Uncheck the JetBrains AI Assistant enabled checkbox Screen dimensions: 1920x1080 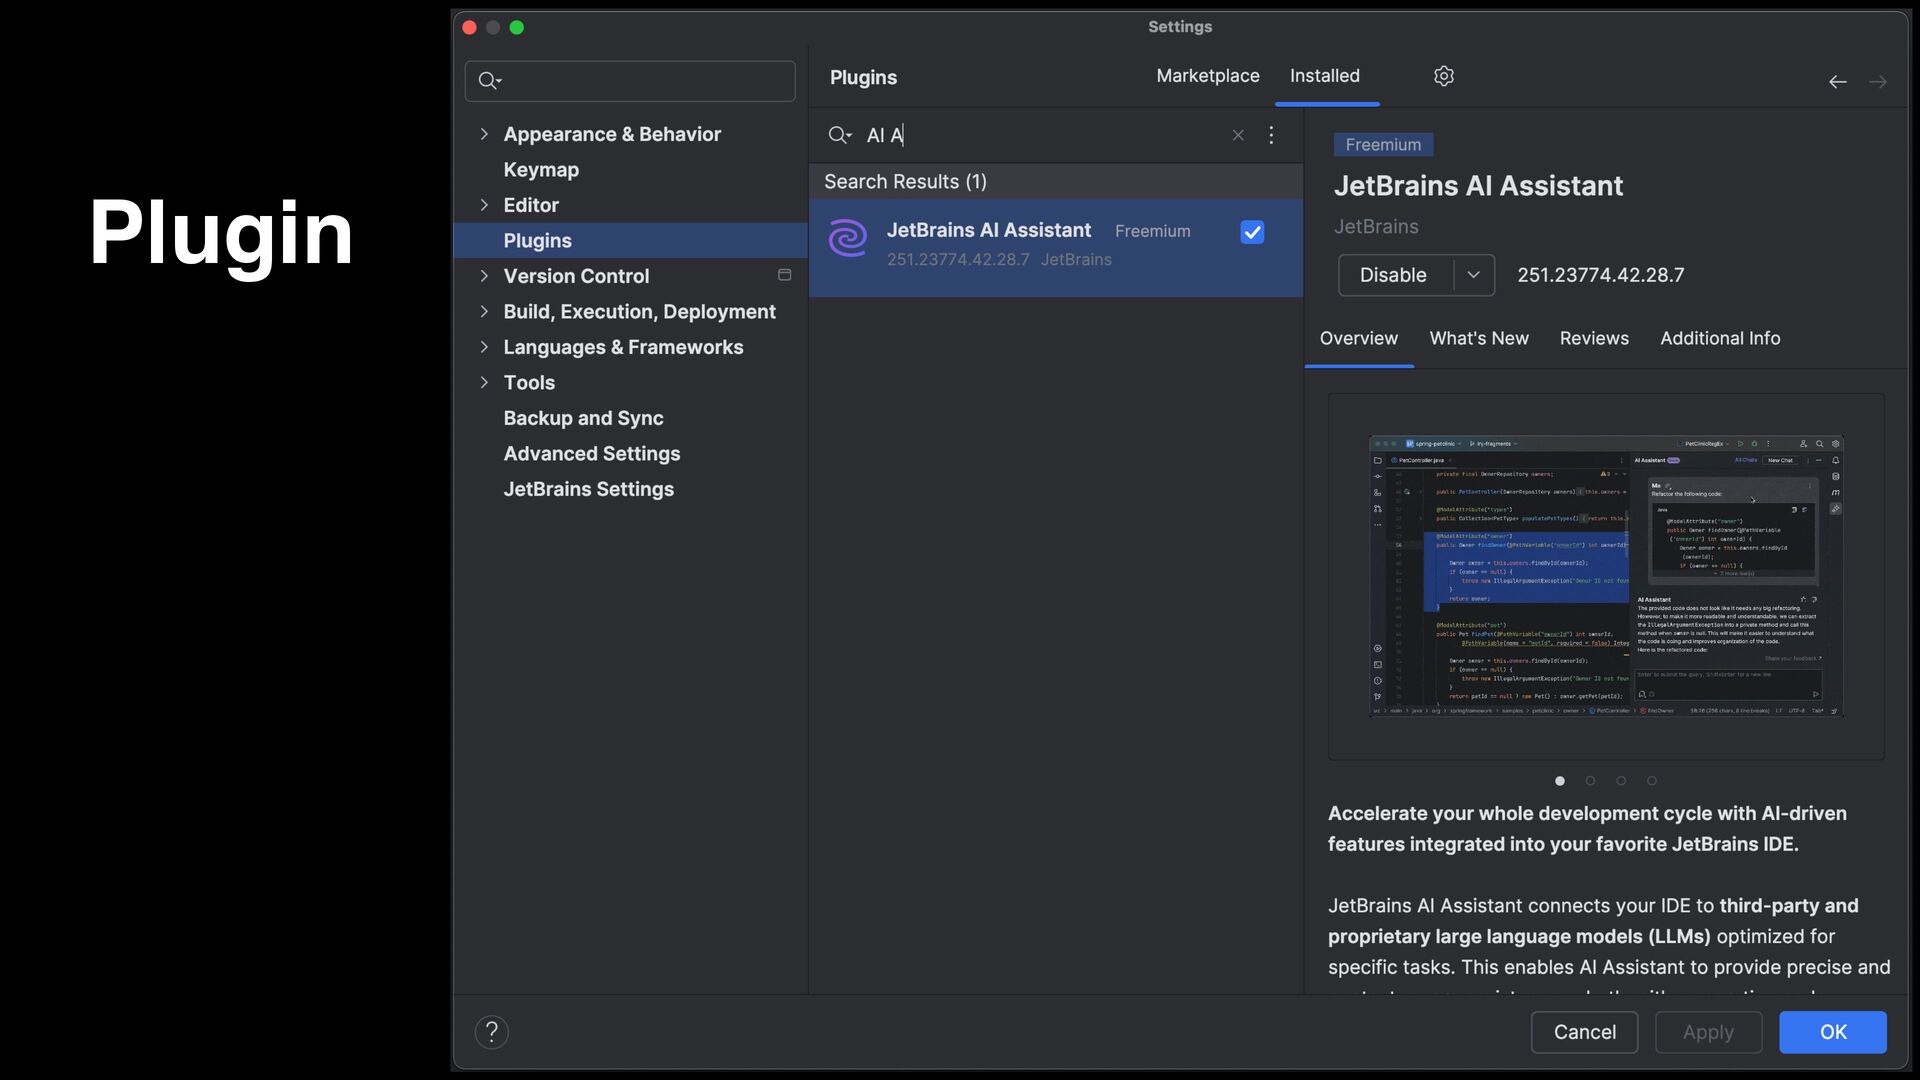[1252, 232]
